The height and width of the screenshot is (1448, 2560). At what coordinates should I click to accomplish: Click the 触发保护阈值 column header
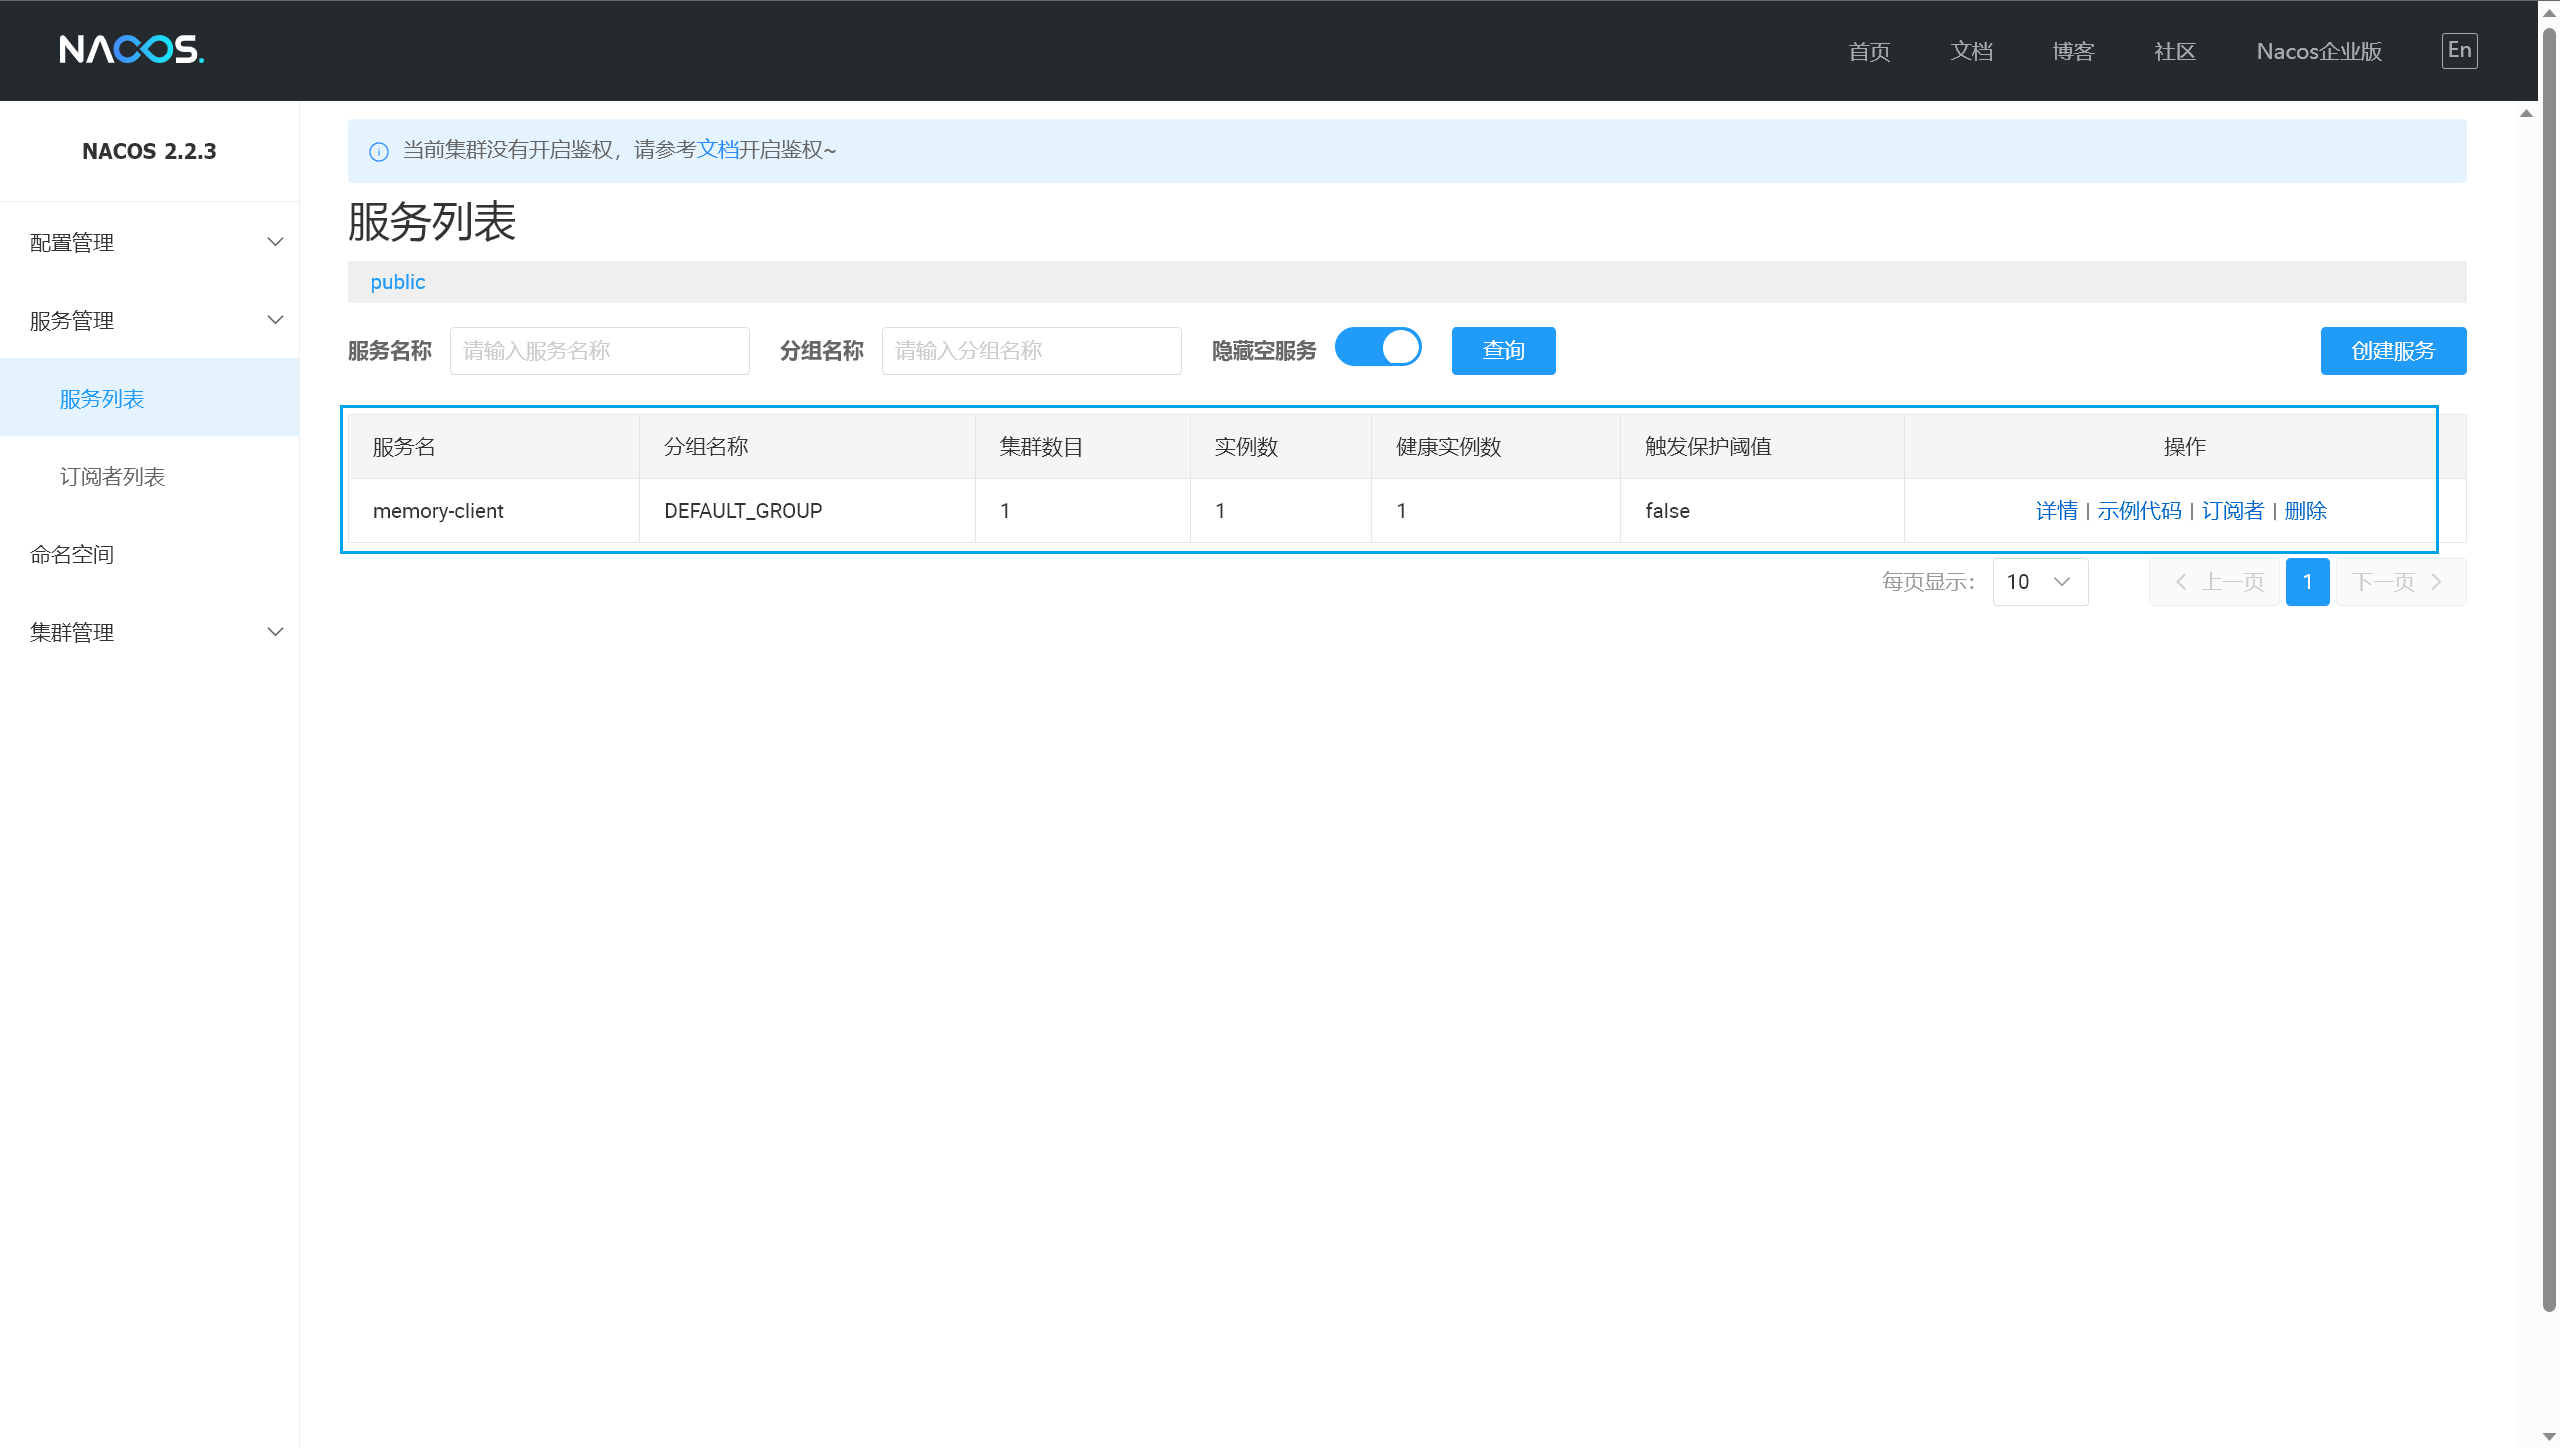pyautogui.click(x=1762, y=447)
